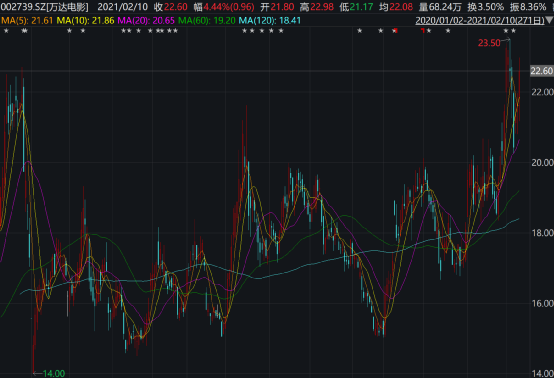Click the 14.00 lowest price label
Viewport: 554px width, 378px height.
54,373
